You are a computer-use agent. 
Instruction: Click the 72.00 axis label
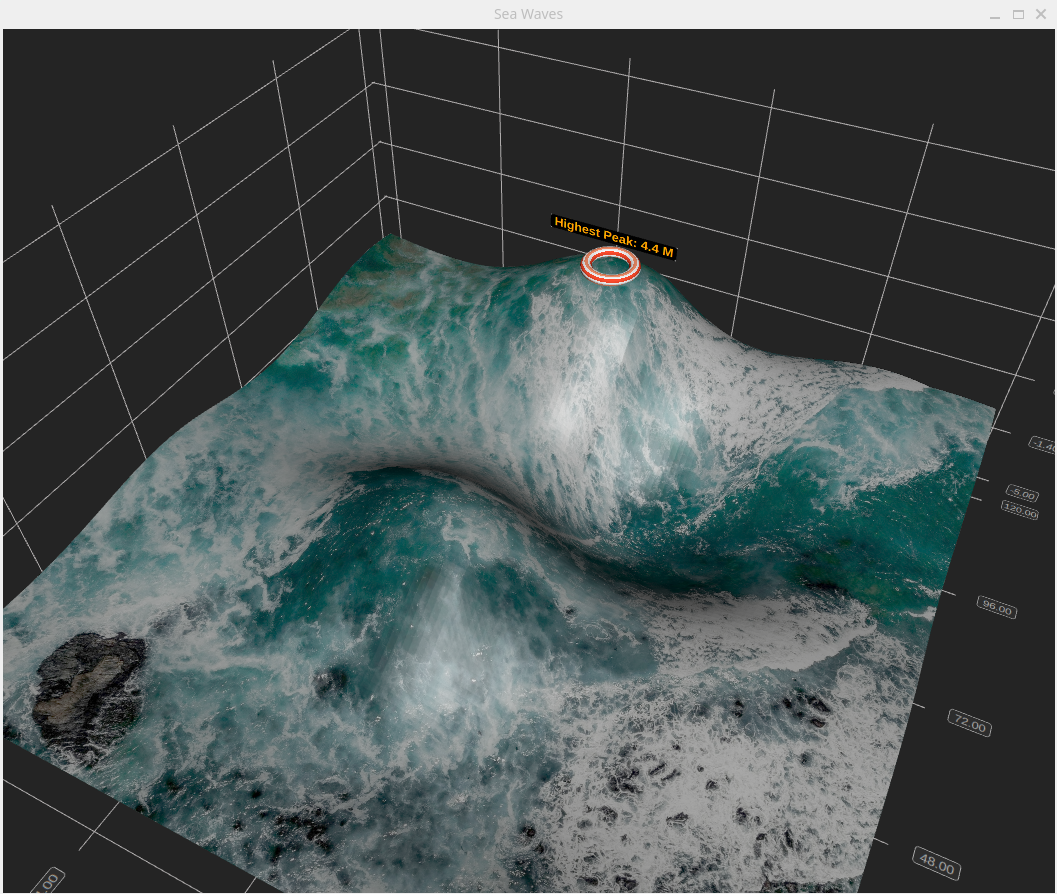pos(969,723)
